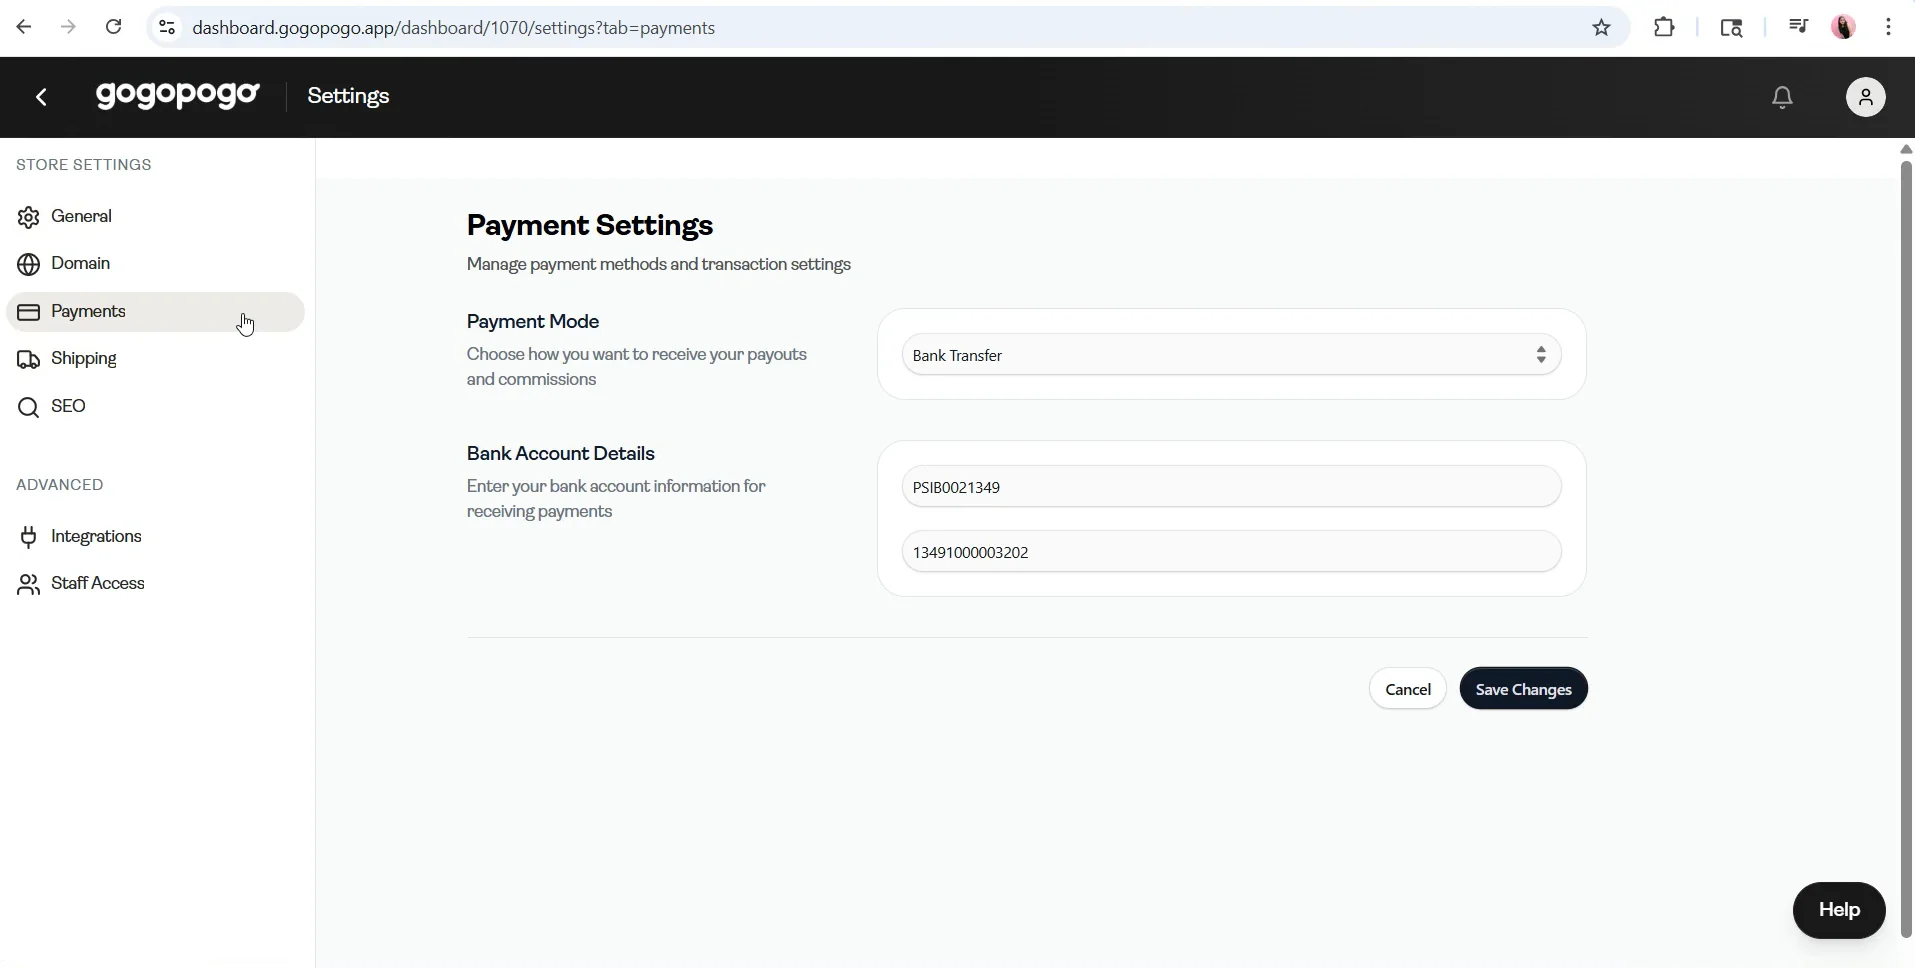1915x968 pixels.
Task: Click the 13491000003202 account number field
Action: [1231, 552]
